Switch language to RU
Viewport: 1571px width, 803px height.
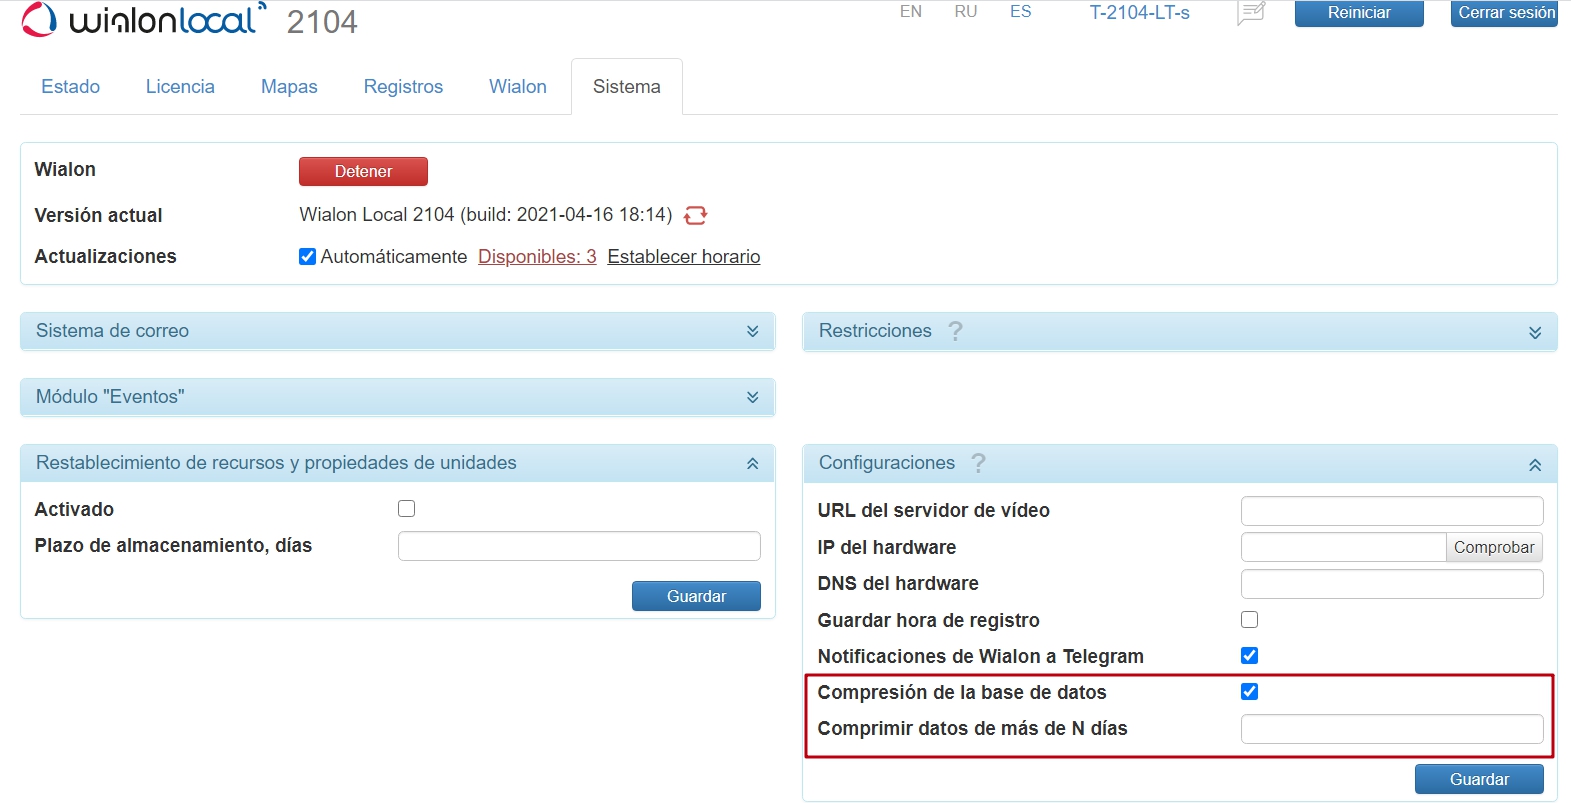click(966, 12)
